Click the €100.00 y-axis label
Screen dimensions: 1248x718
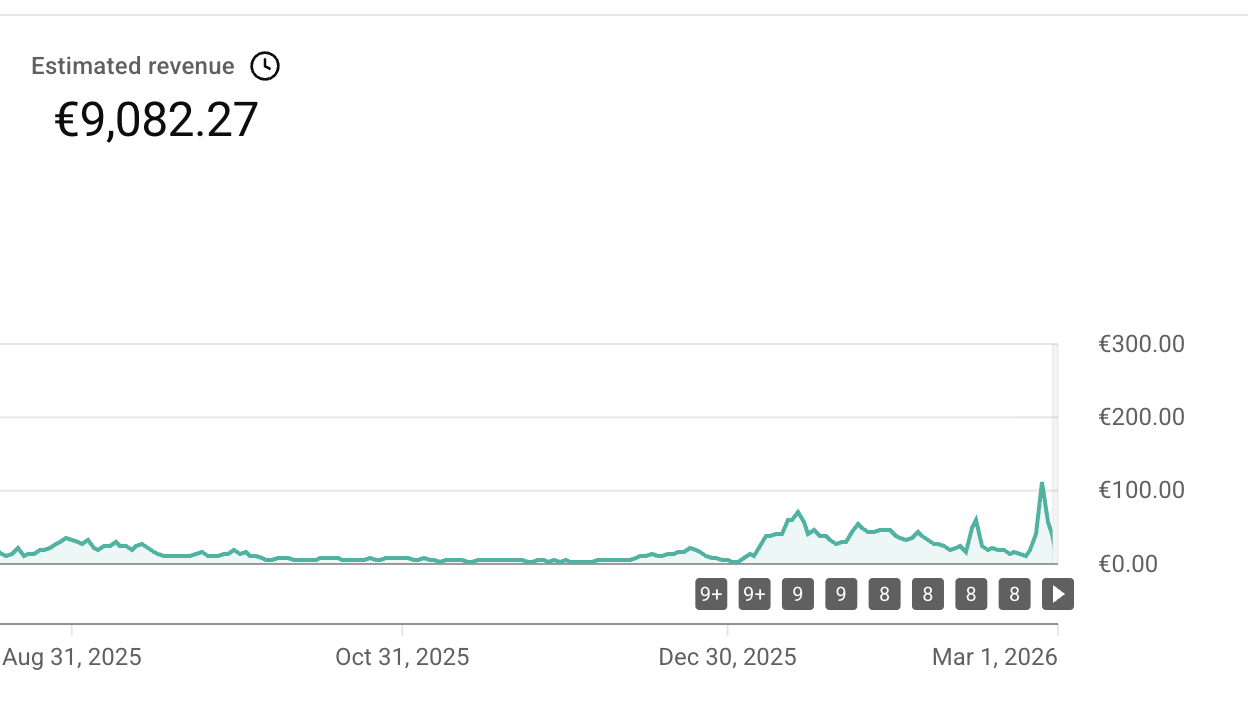[1141, 490]
